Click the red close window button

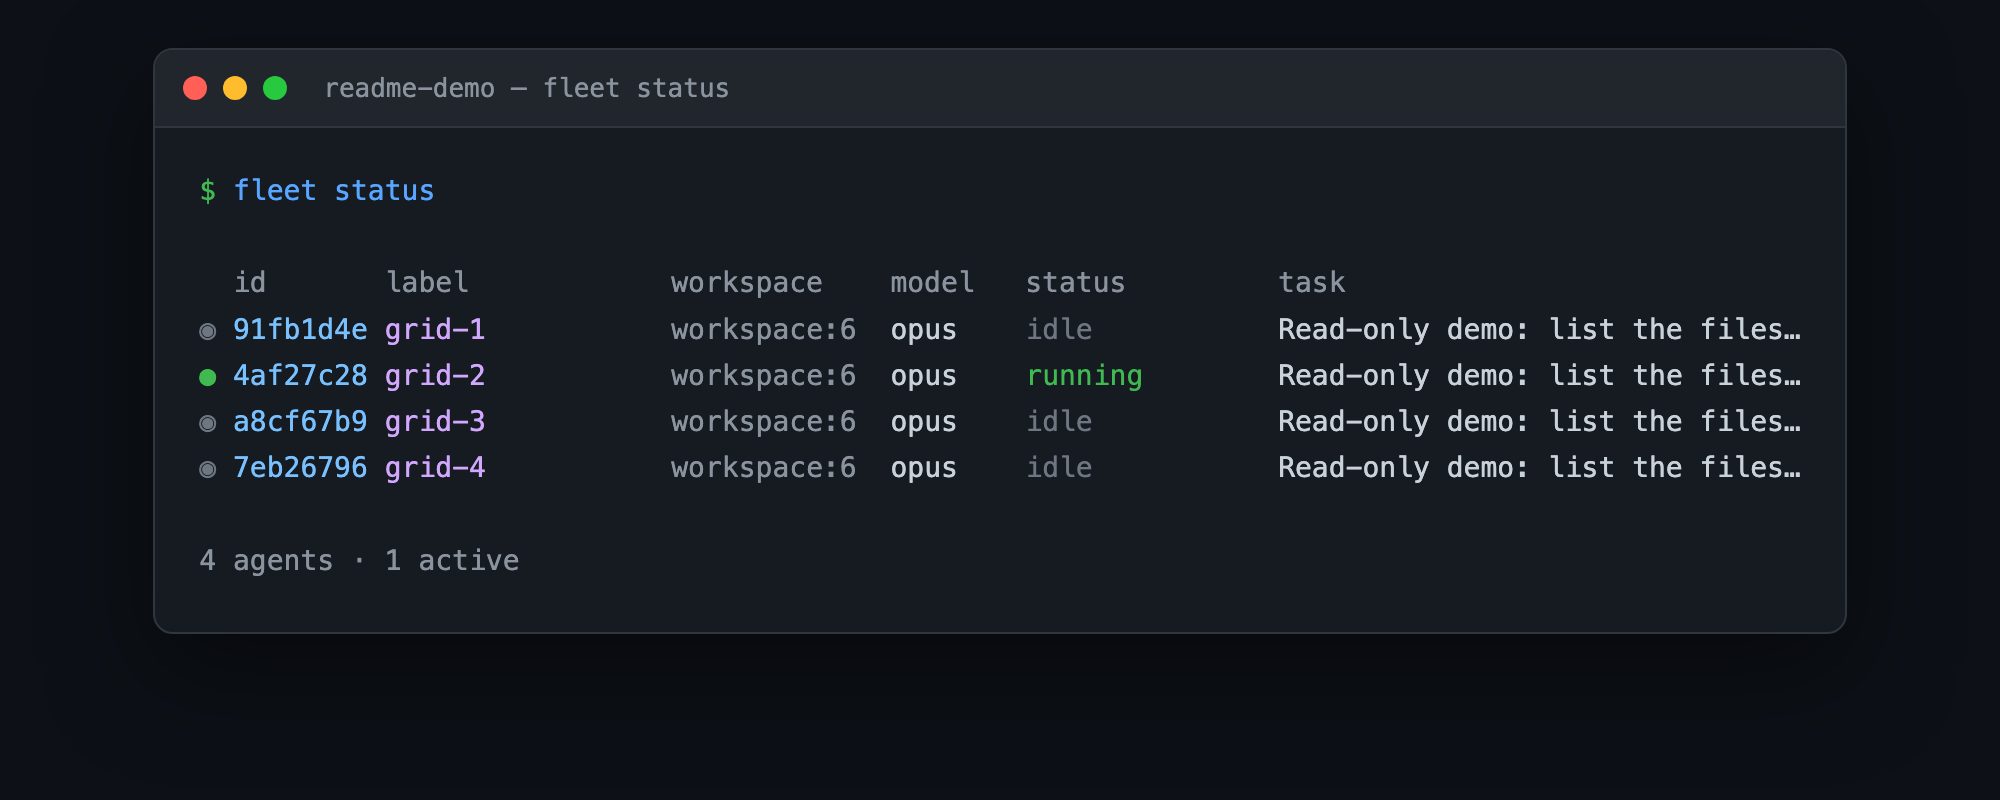195,88
